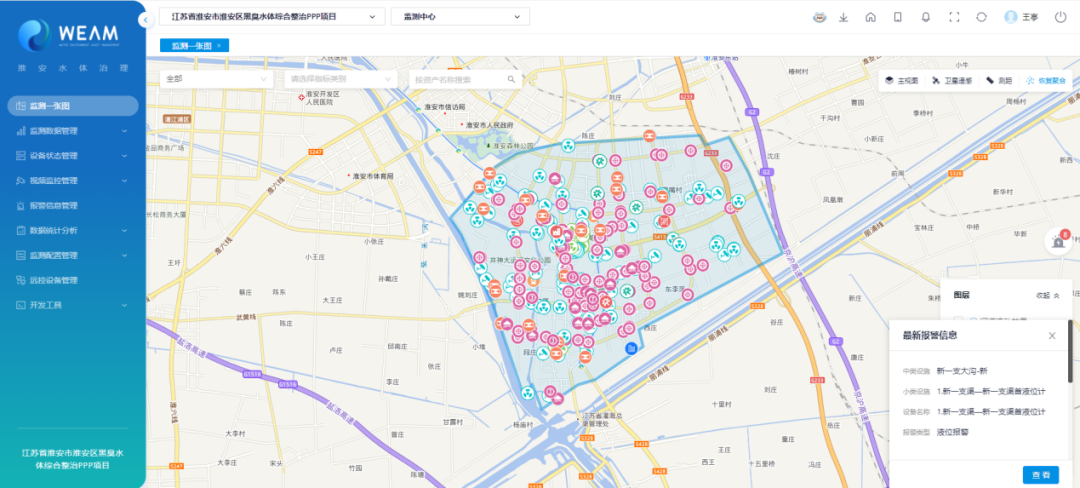The image size is (1080, 488).
Task: Open the 监测中心 dropdown
Action: [x=459, y=17]
